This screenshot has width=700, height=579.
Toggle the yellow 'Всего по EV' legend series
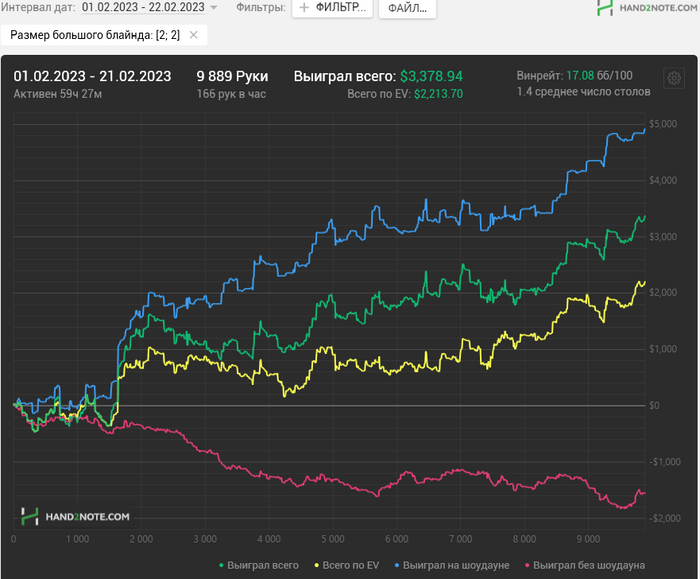coord(350,565)
